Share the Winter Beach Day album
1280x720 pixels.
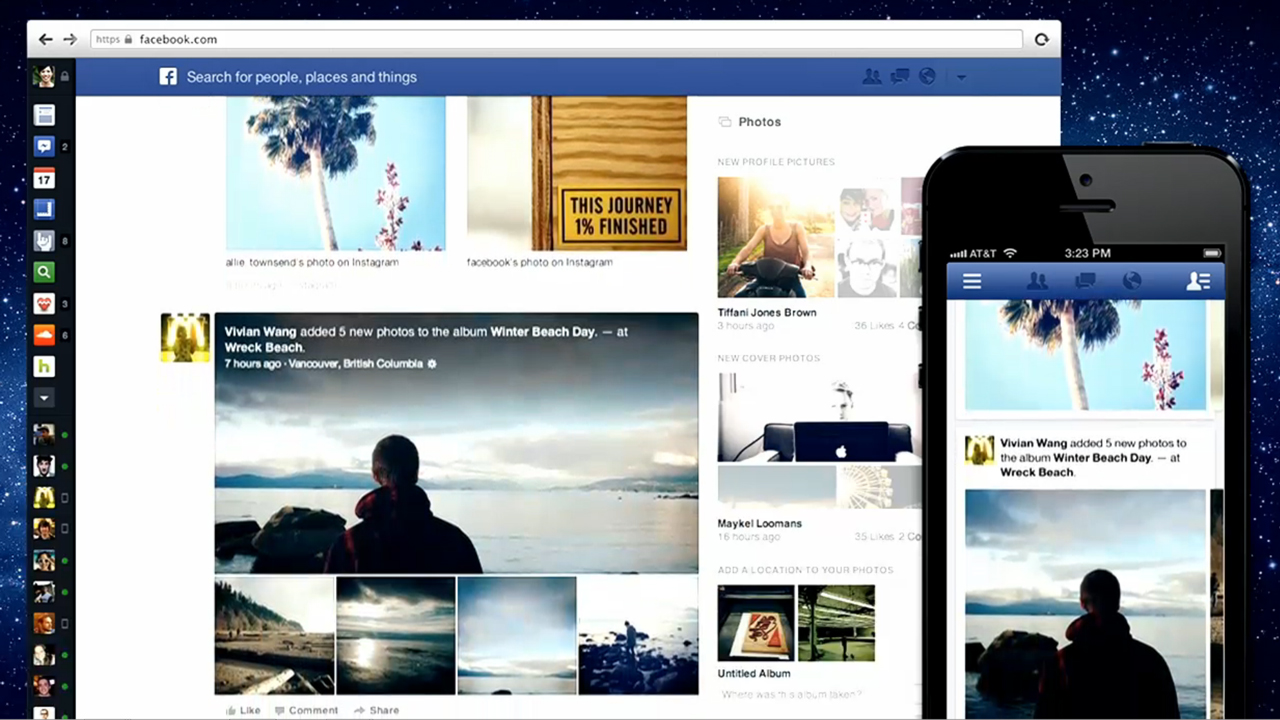(376, 710)
